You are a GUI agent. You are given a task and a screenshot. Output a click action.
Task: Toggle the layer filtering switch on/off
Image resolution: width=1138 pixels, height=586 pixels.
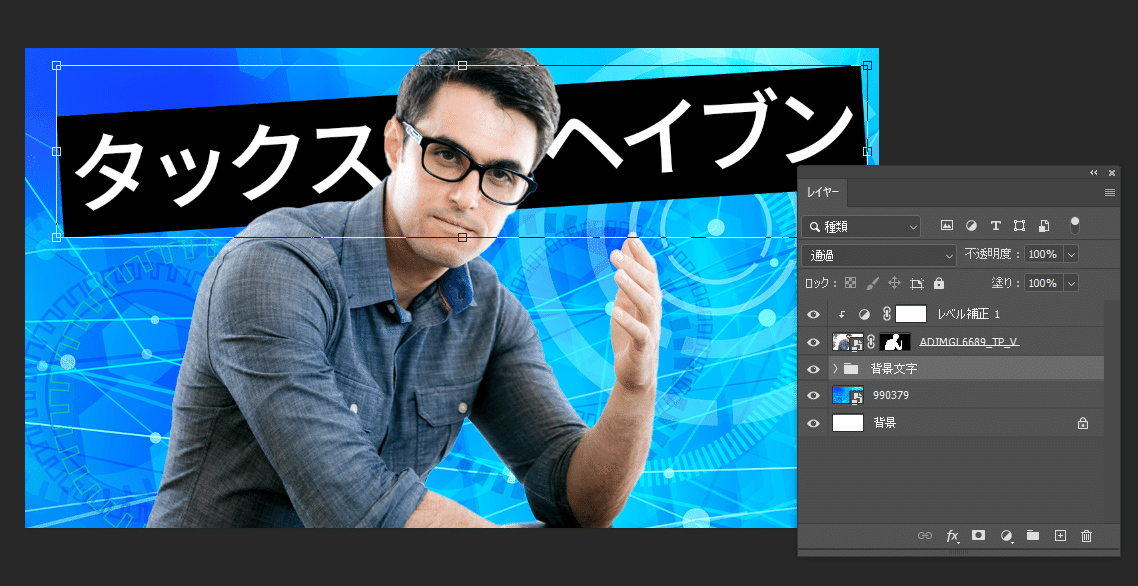[x=1075, y=225]
